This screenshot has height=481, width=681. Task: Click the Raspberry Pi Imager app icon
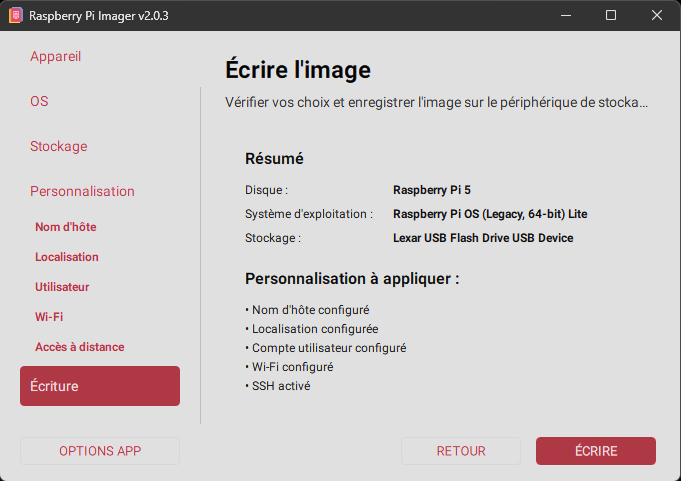[x=16, y=16]
